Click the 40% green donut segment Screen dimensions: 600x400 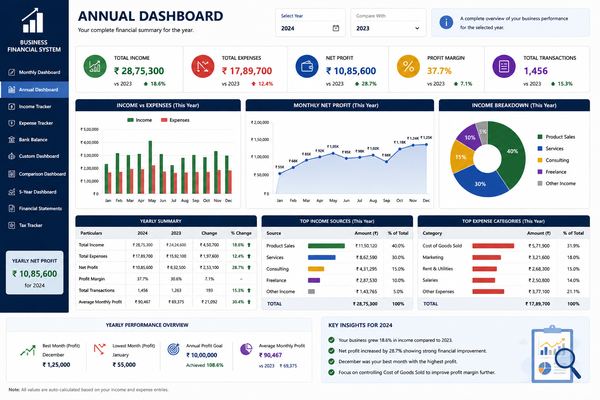click(513, 152)
